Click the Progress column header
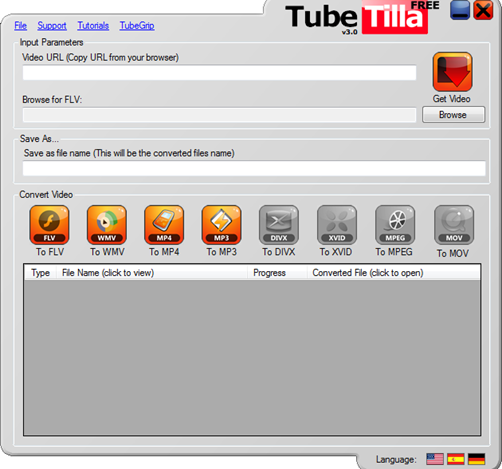The width and height of the screenshot is (502, 469). (277, 273)
